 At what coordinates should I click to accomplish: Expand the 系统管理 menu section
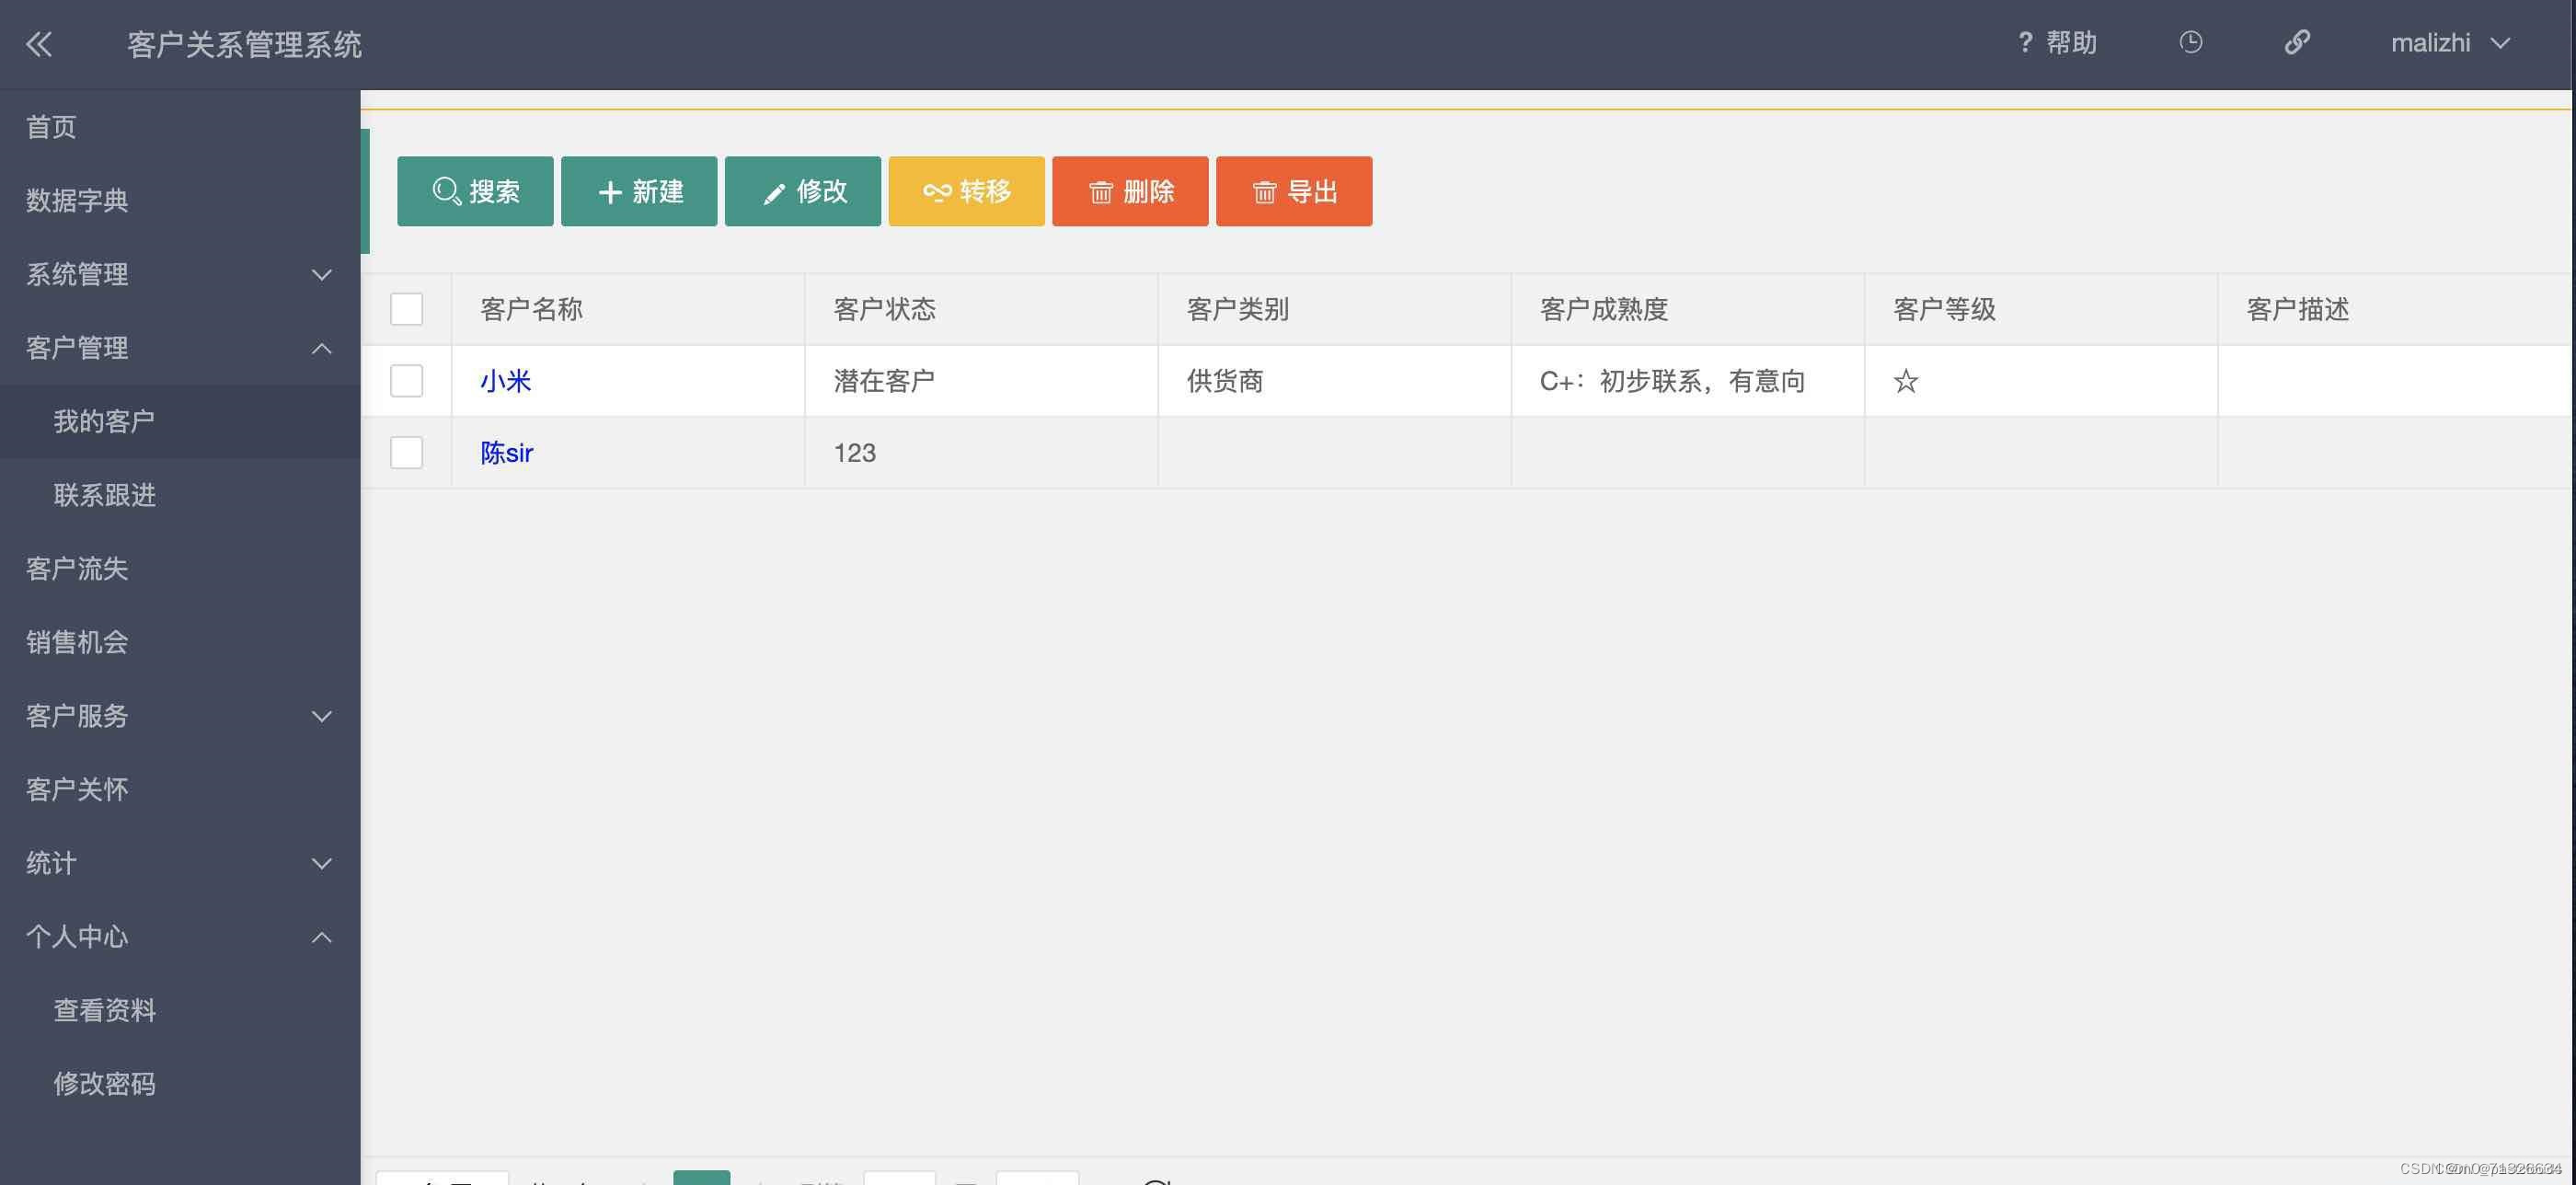click(179, 274)
